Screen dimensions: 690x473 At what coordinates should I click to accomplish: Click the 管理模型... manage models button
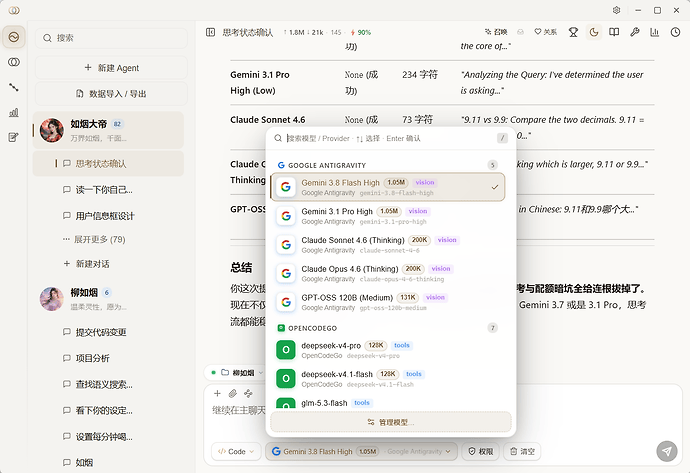point(391,422)
